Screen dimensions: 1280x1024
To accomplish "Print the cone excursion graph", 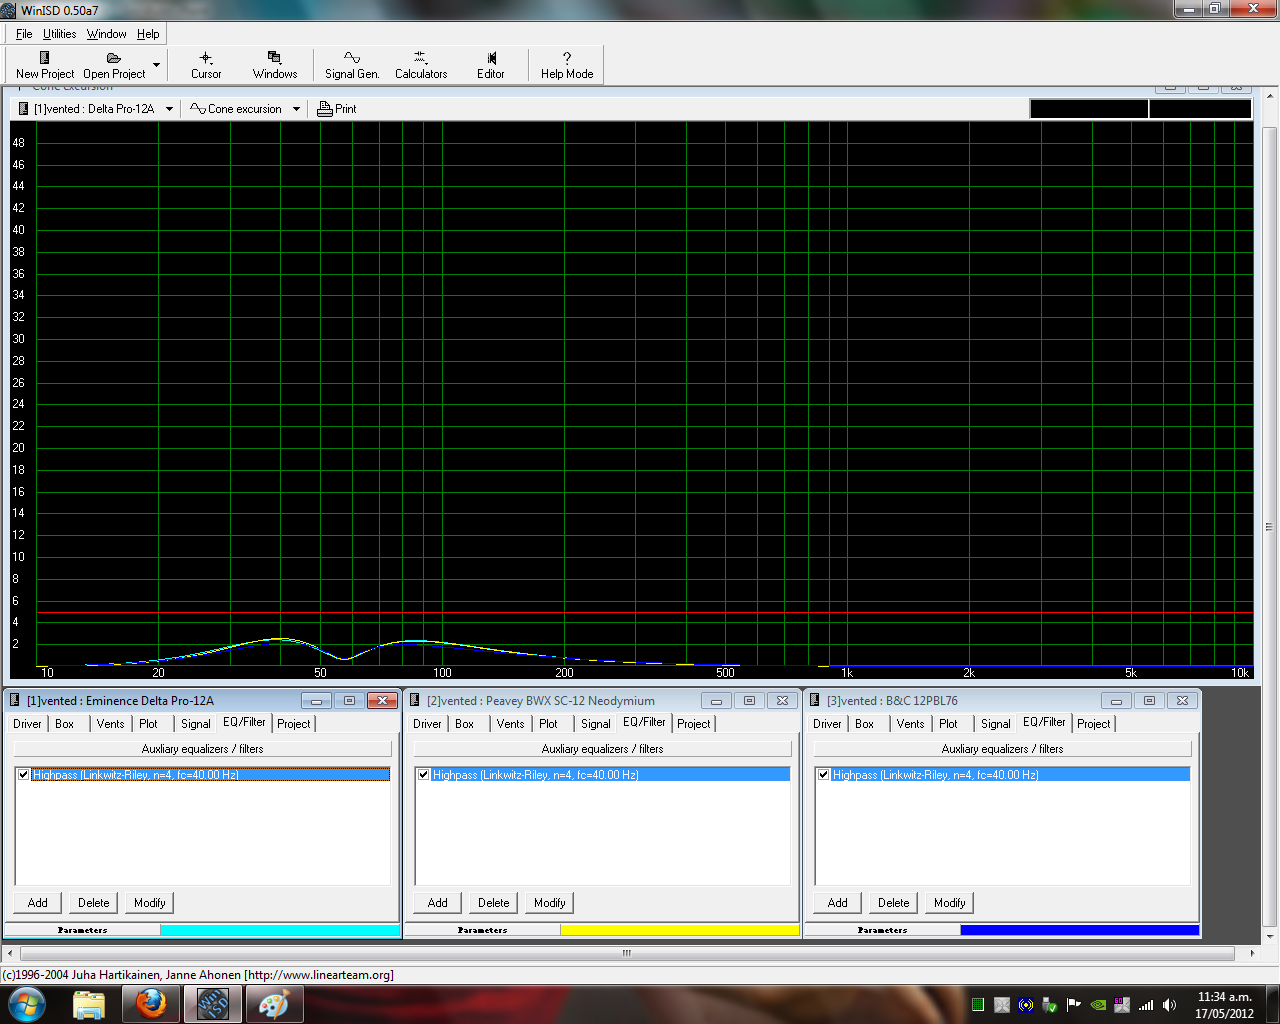I will coord(337,109).
